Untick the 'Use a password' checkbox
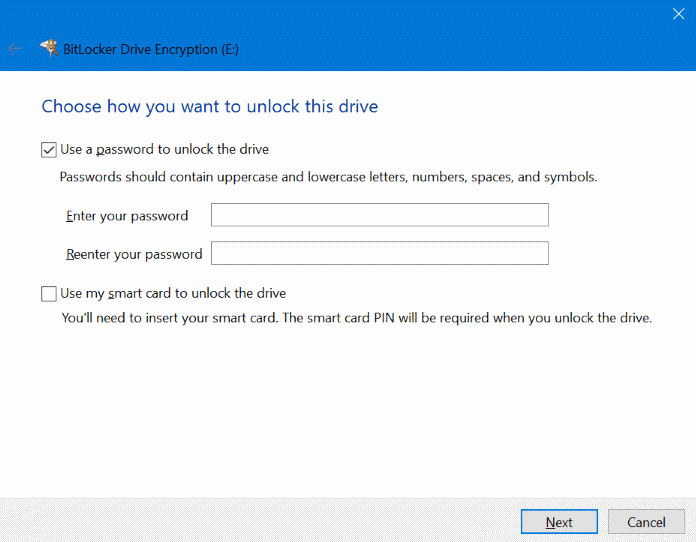696x542 pixels. tap(49, 150)
